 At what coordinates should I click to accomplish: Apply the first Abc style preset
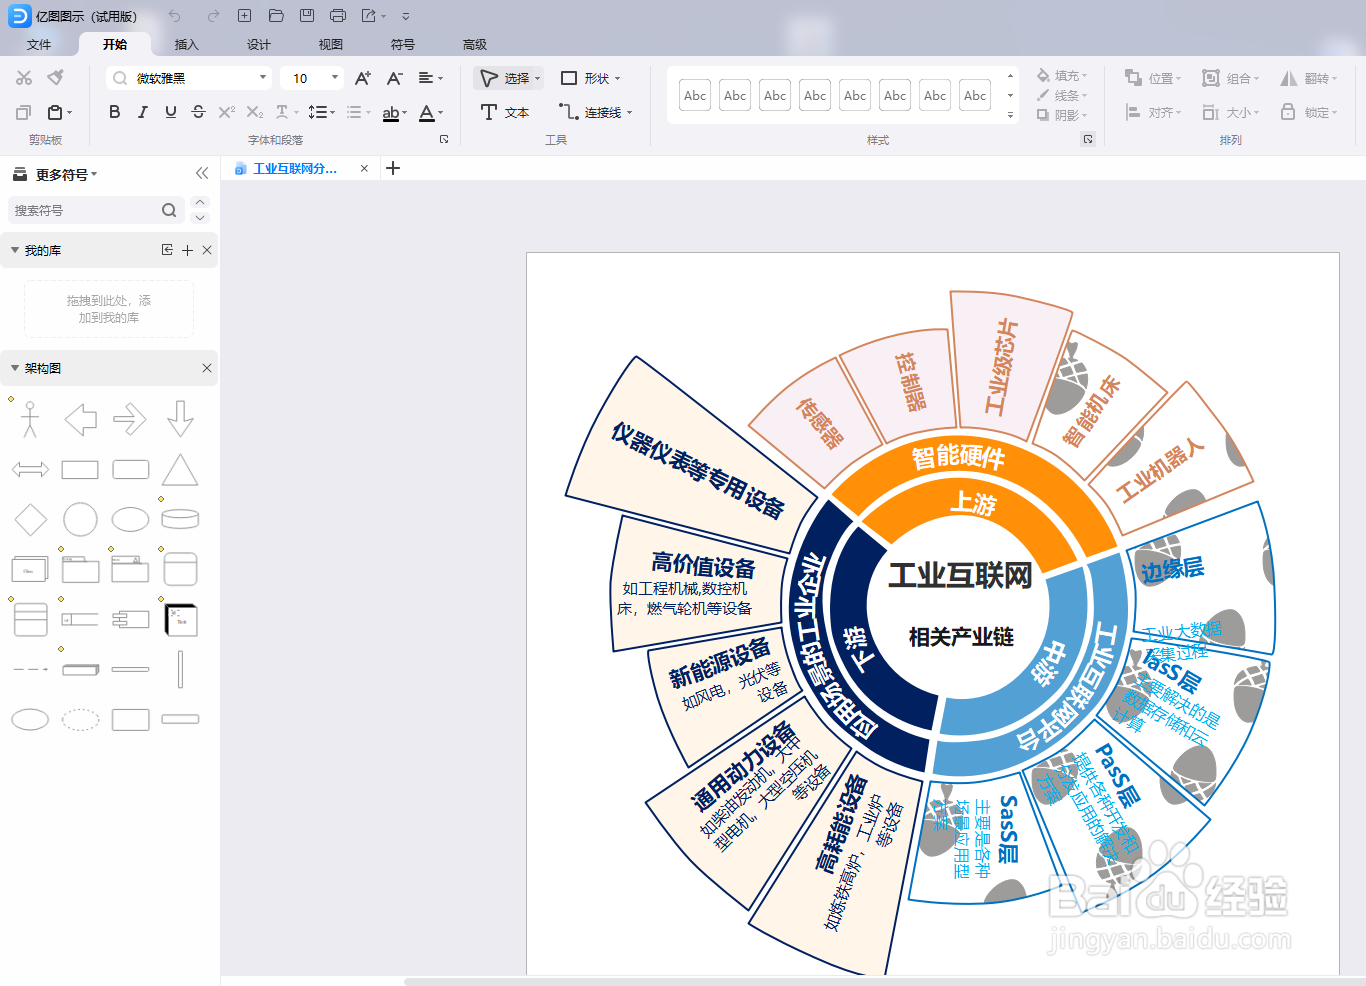695,96
